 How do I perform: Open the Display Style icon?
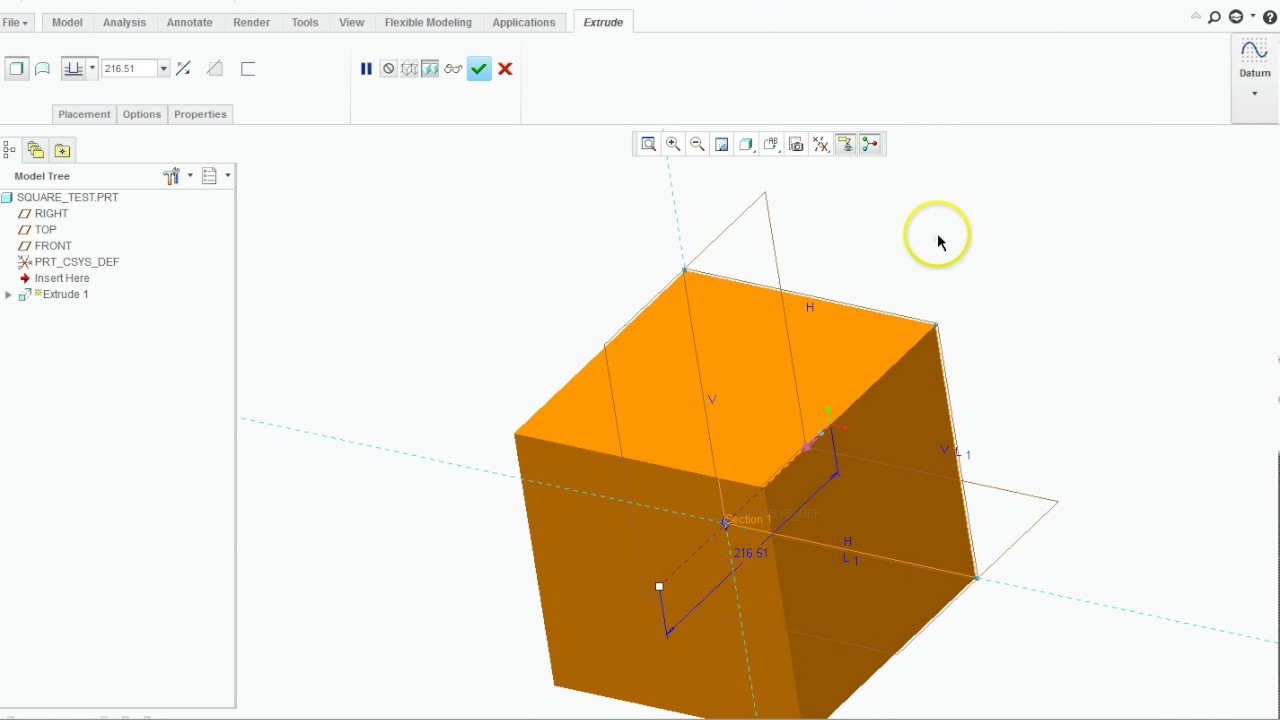747,144
